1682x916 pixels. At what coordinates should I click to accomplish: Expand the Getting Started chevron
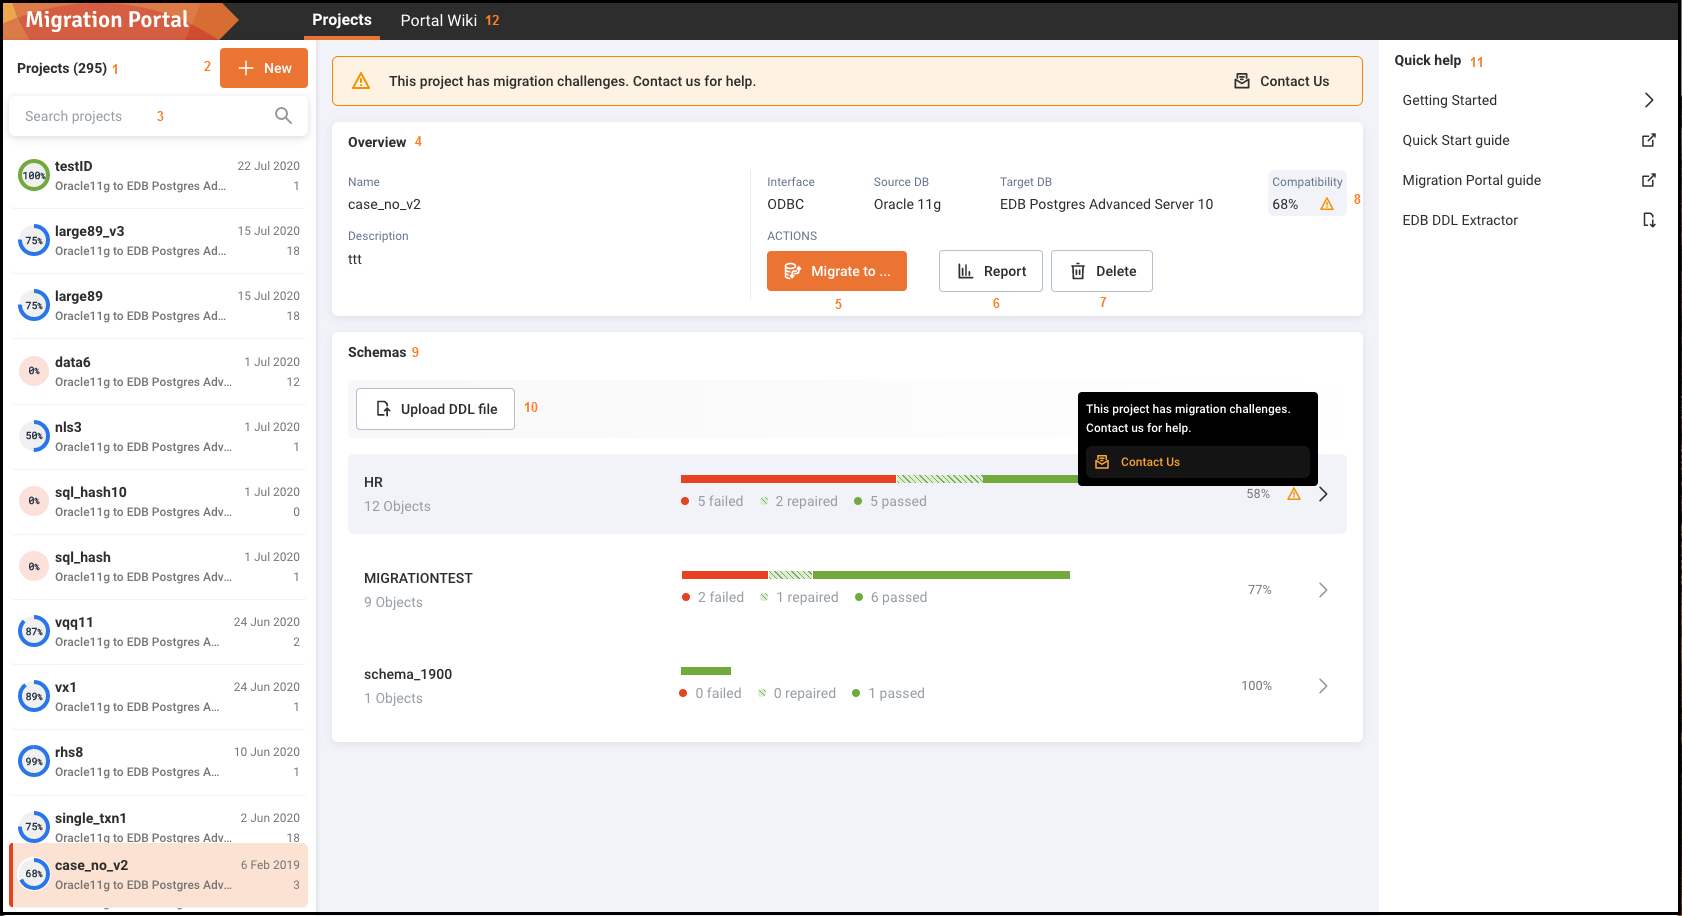[1649, 100]
